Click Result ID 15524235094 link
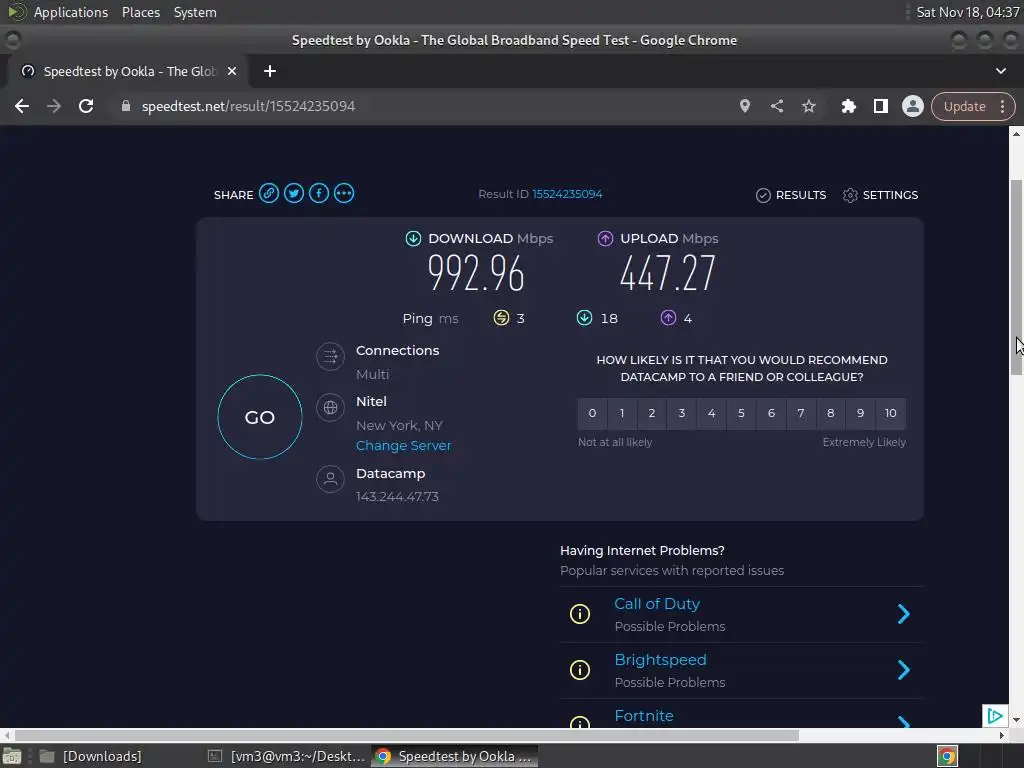This screenshot has width=1024, height=768. click(x=567, y=195)
